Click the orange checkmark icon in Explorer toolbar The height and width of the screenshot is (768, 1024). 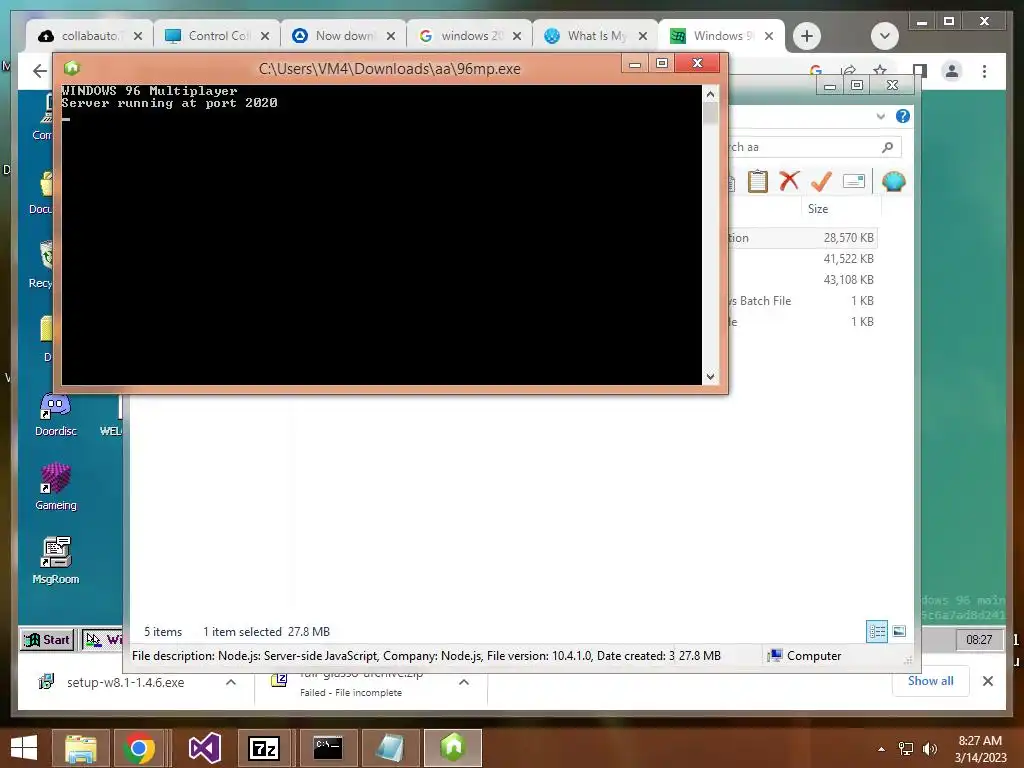tap(821, 181)
